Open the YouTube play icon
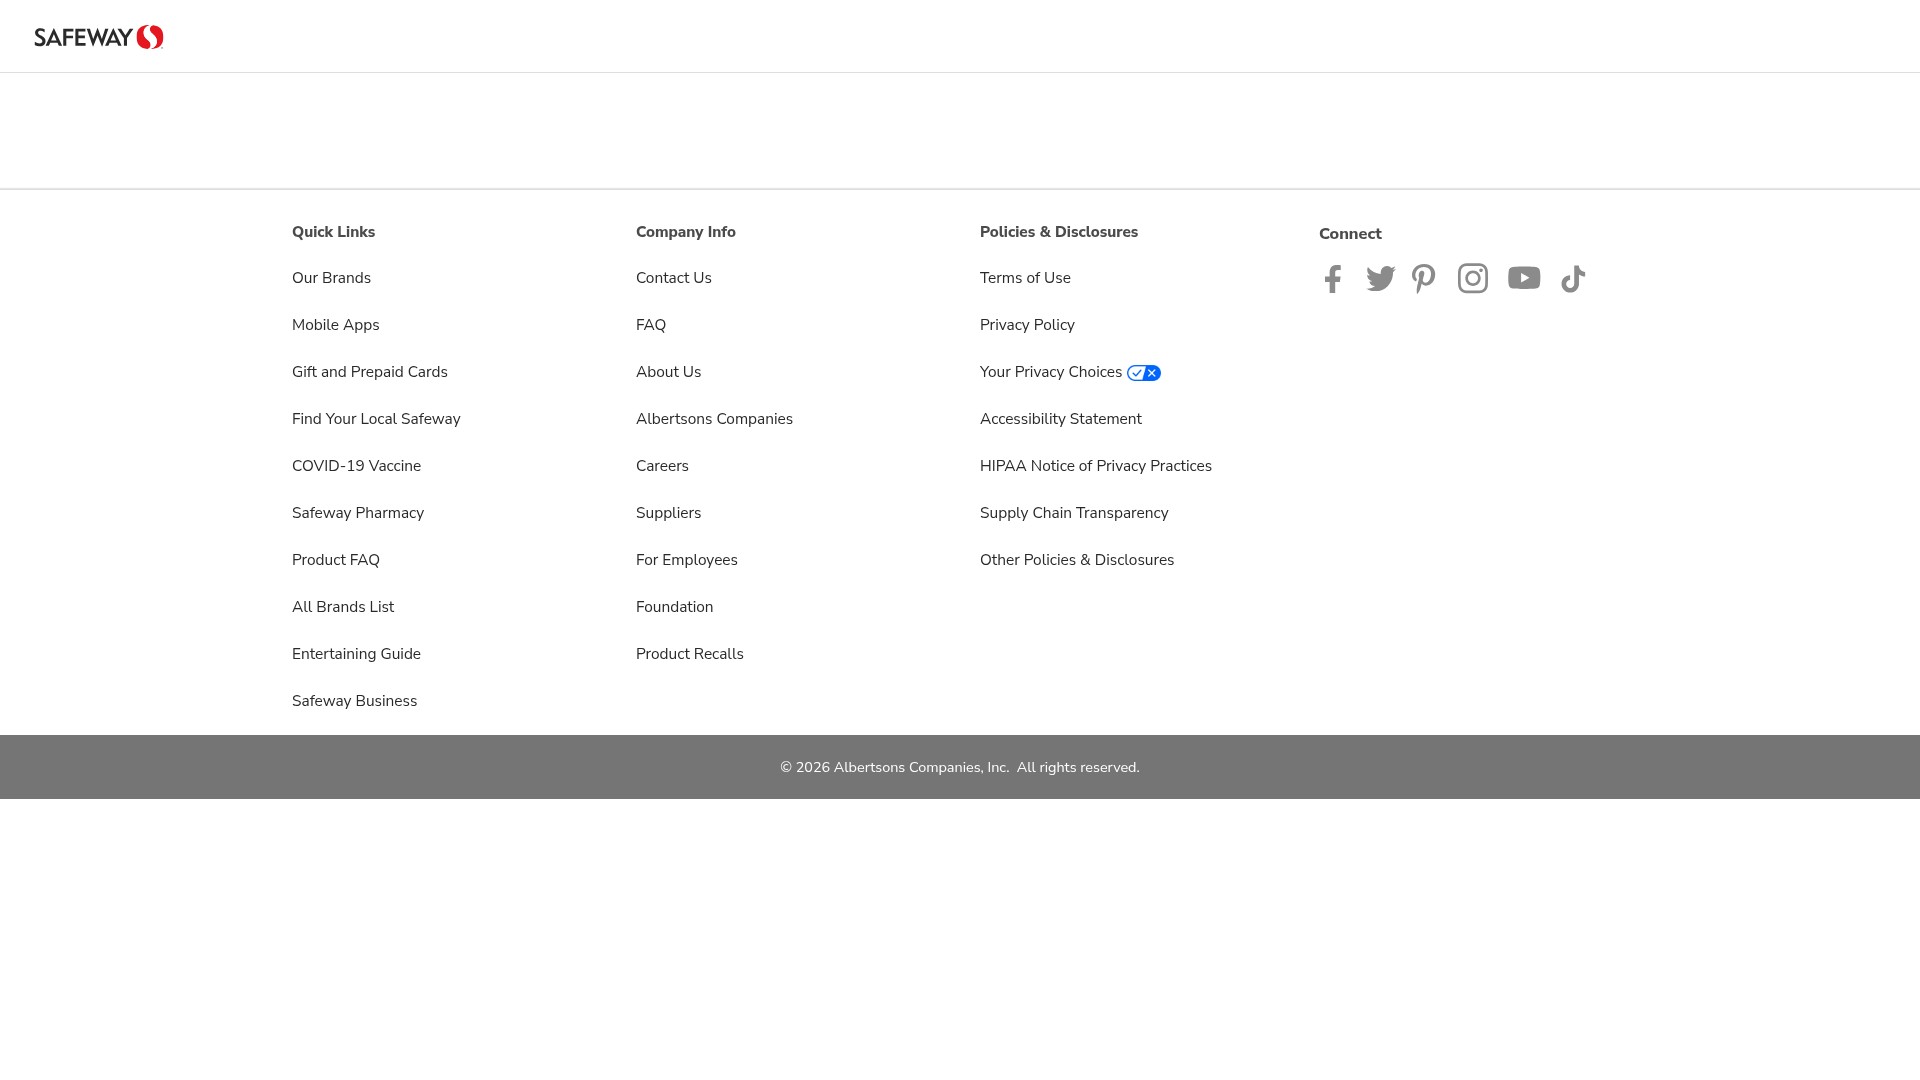 [x=1524, y=278]
